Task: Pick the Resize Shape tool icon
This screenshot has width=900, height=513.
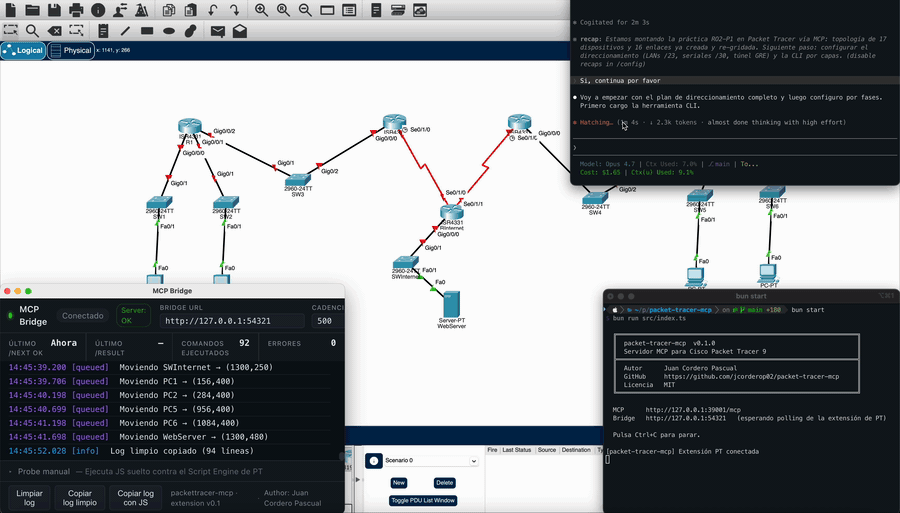Action: pos(76,30)
